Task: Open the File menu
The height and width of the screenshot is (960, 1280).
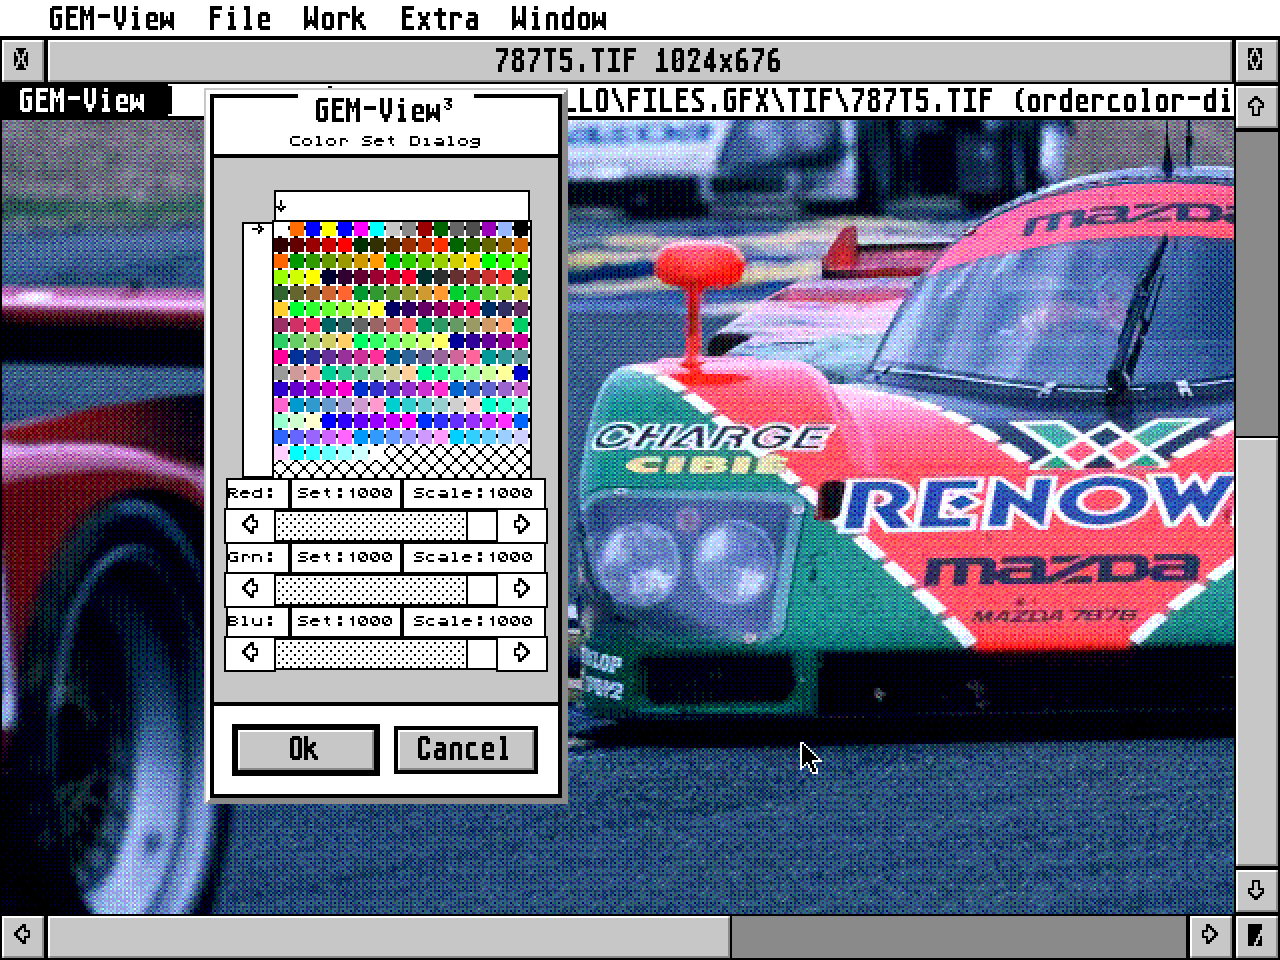Action: [x=240, y=18]
